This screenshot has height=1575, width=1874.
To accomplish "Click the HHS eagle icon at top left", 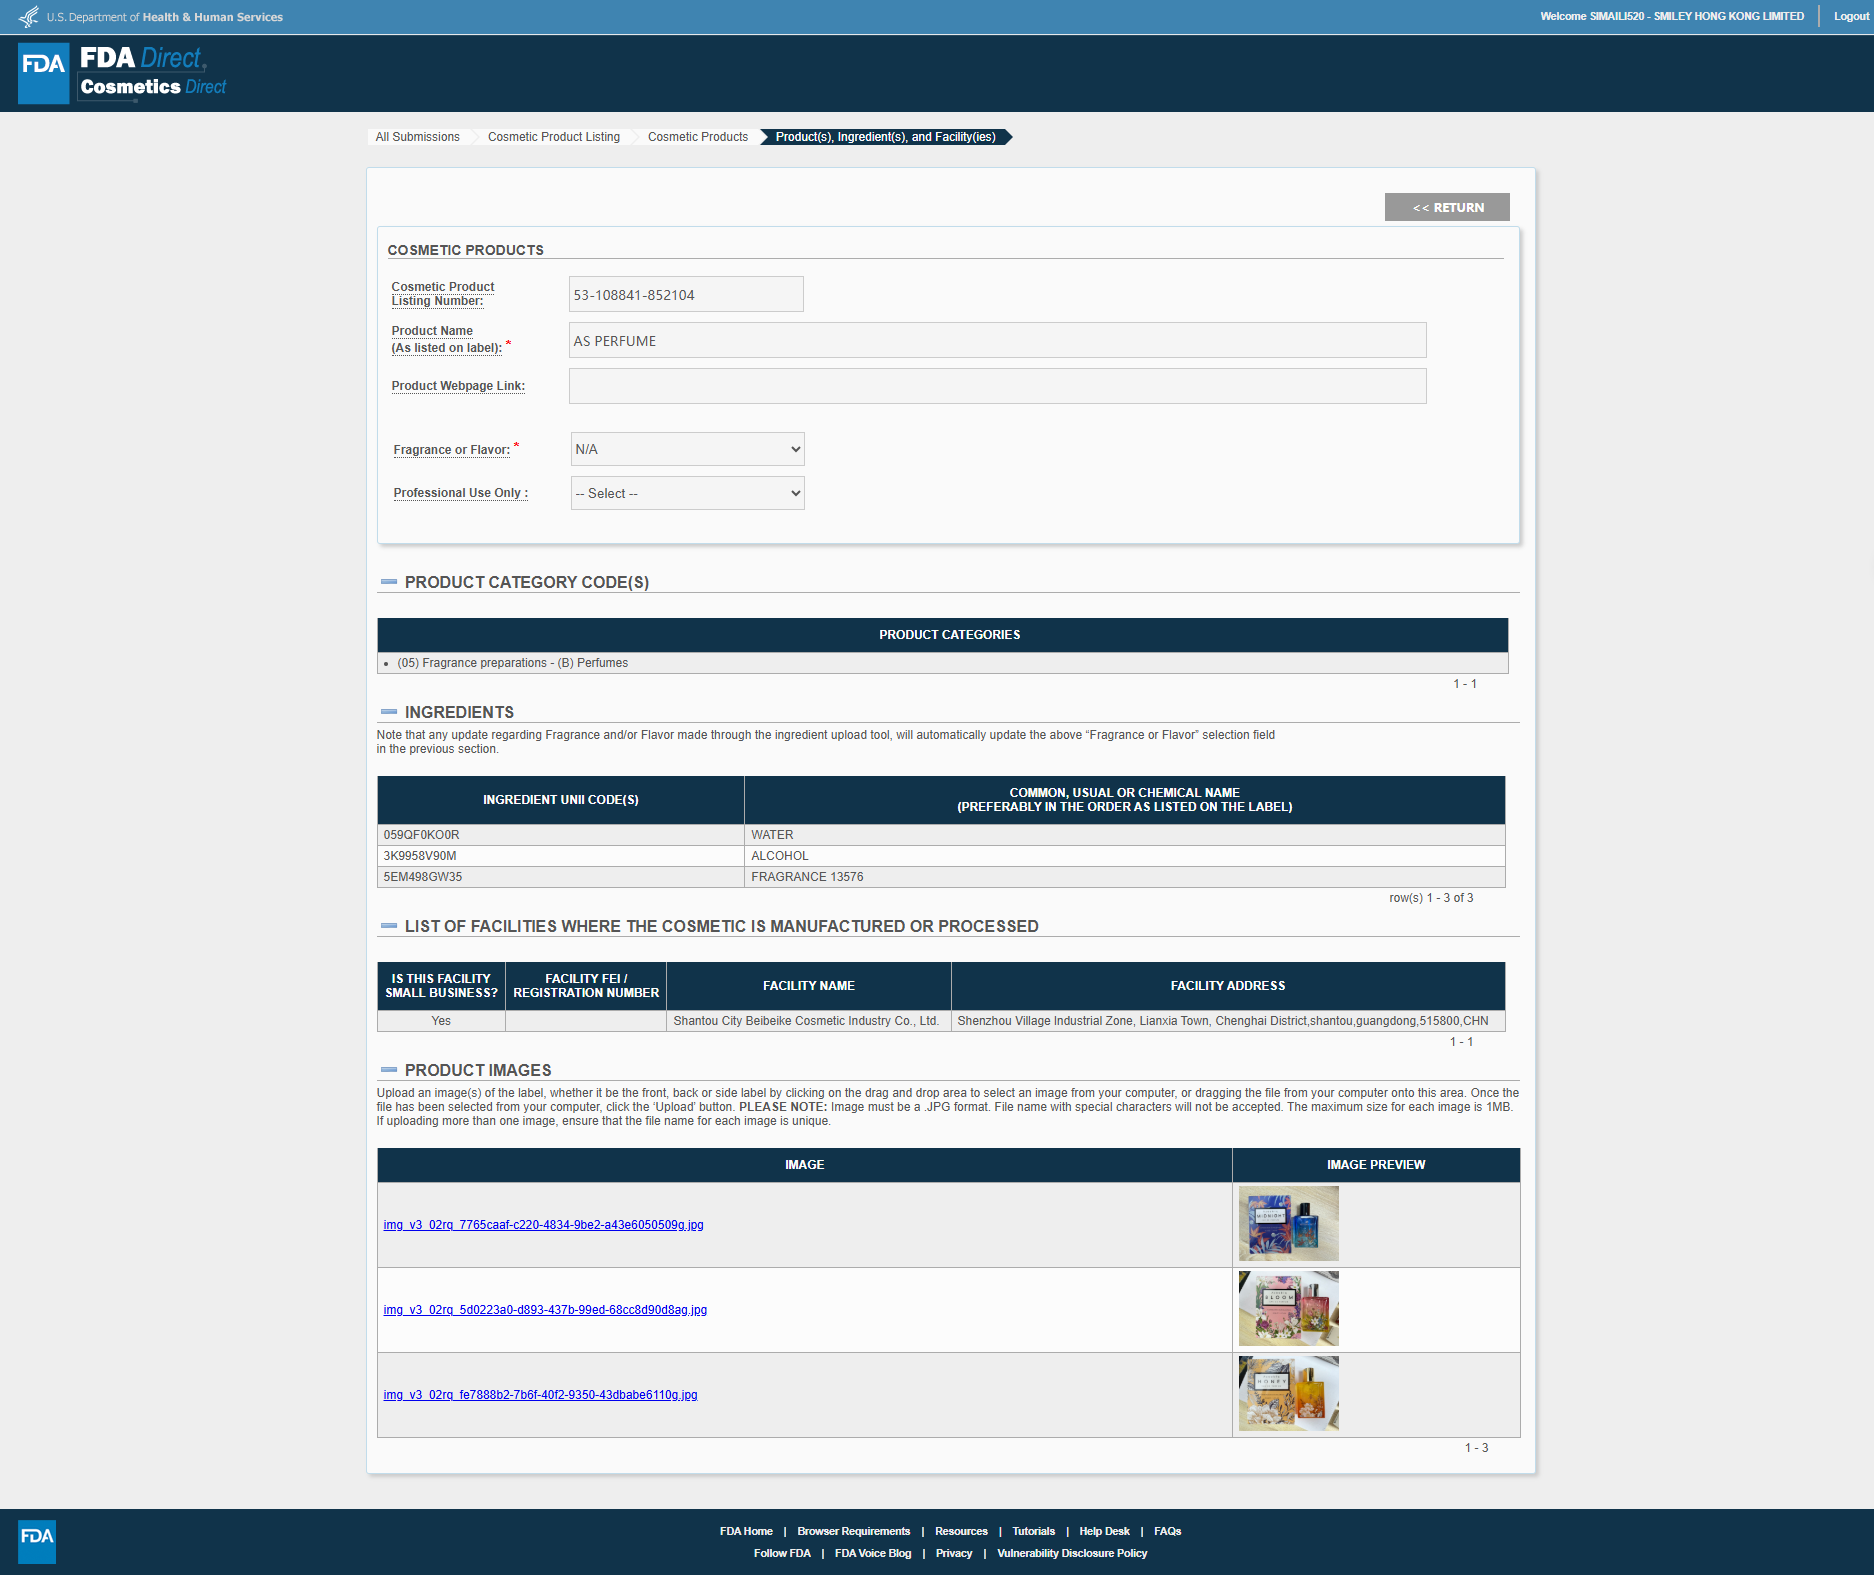I will tap(29, 17).
